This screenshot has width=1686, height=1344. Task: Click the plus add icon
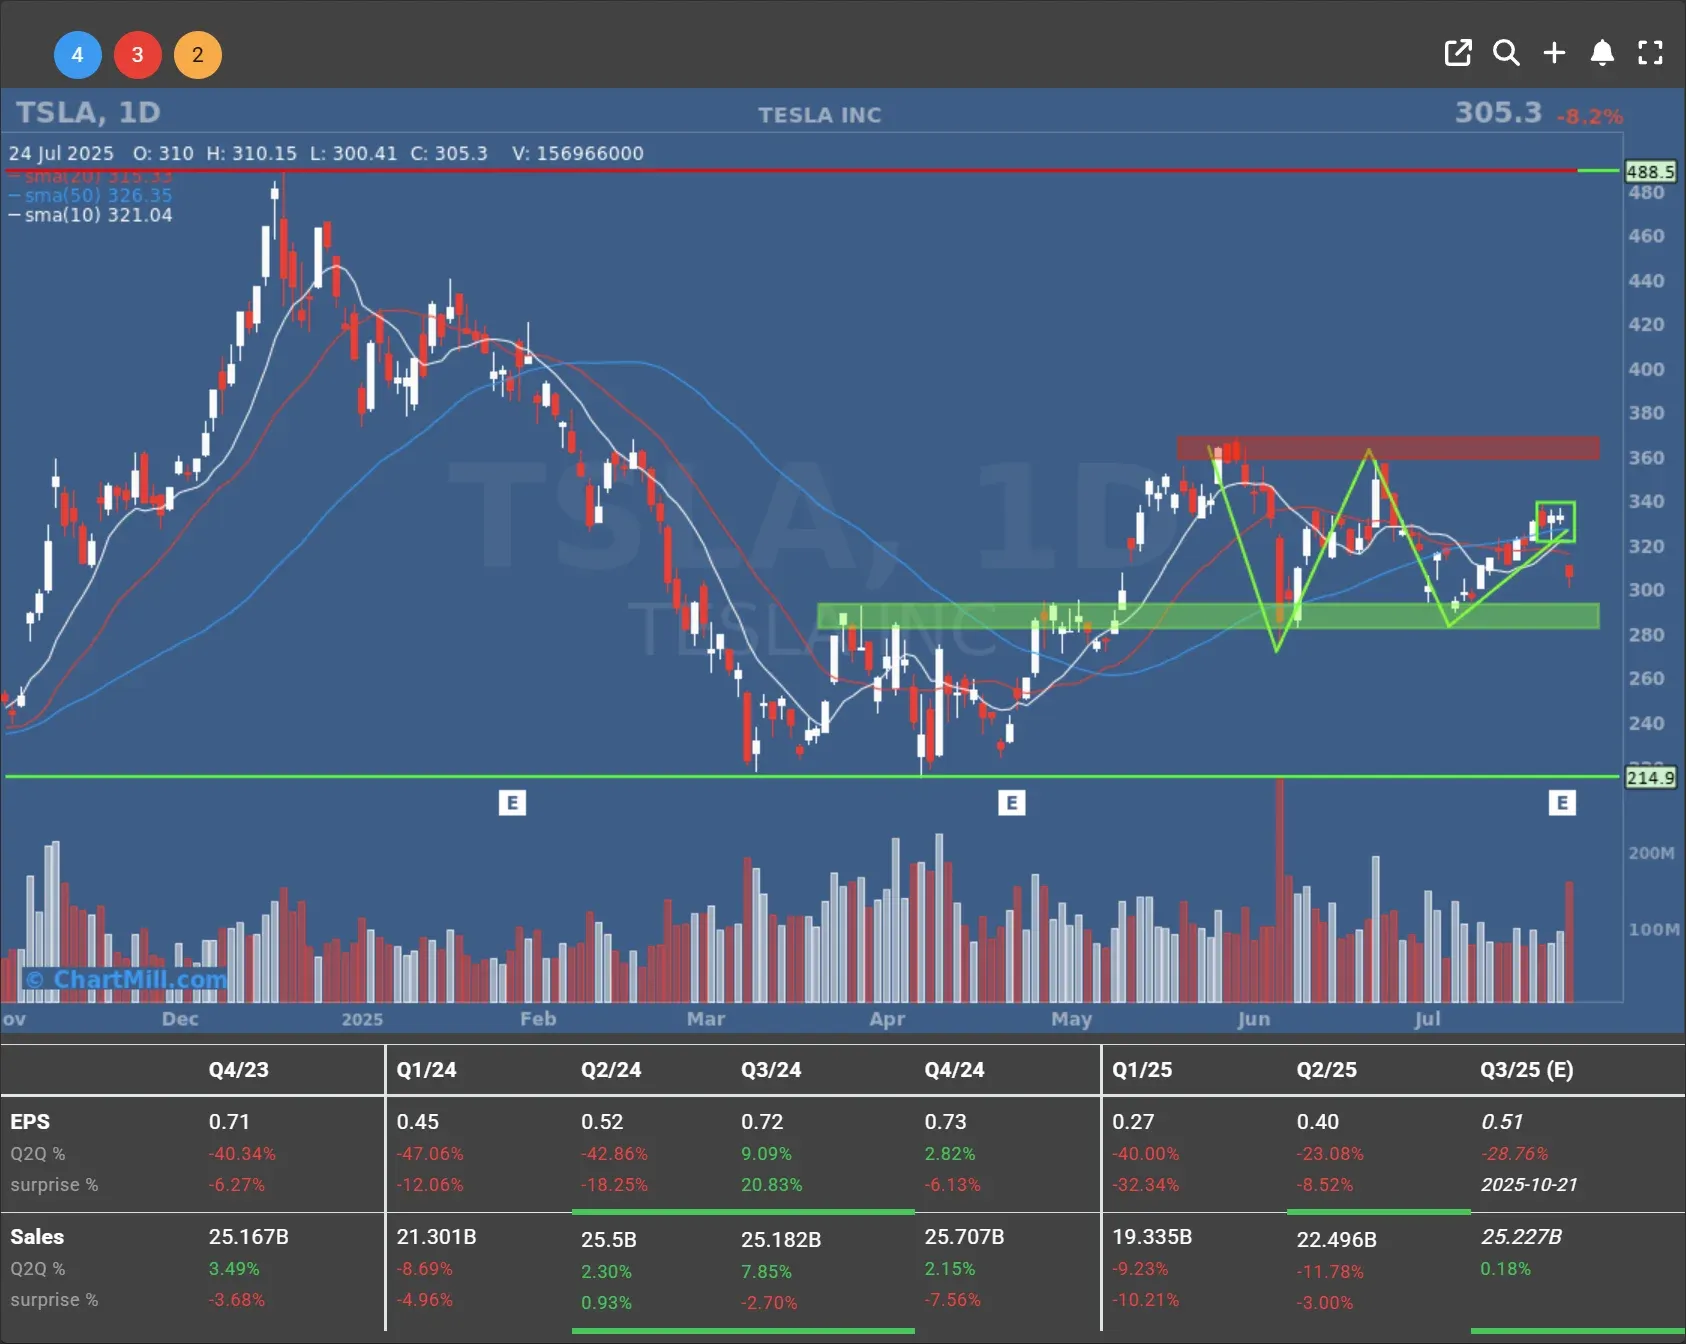click(x=1554, y=53)
